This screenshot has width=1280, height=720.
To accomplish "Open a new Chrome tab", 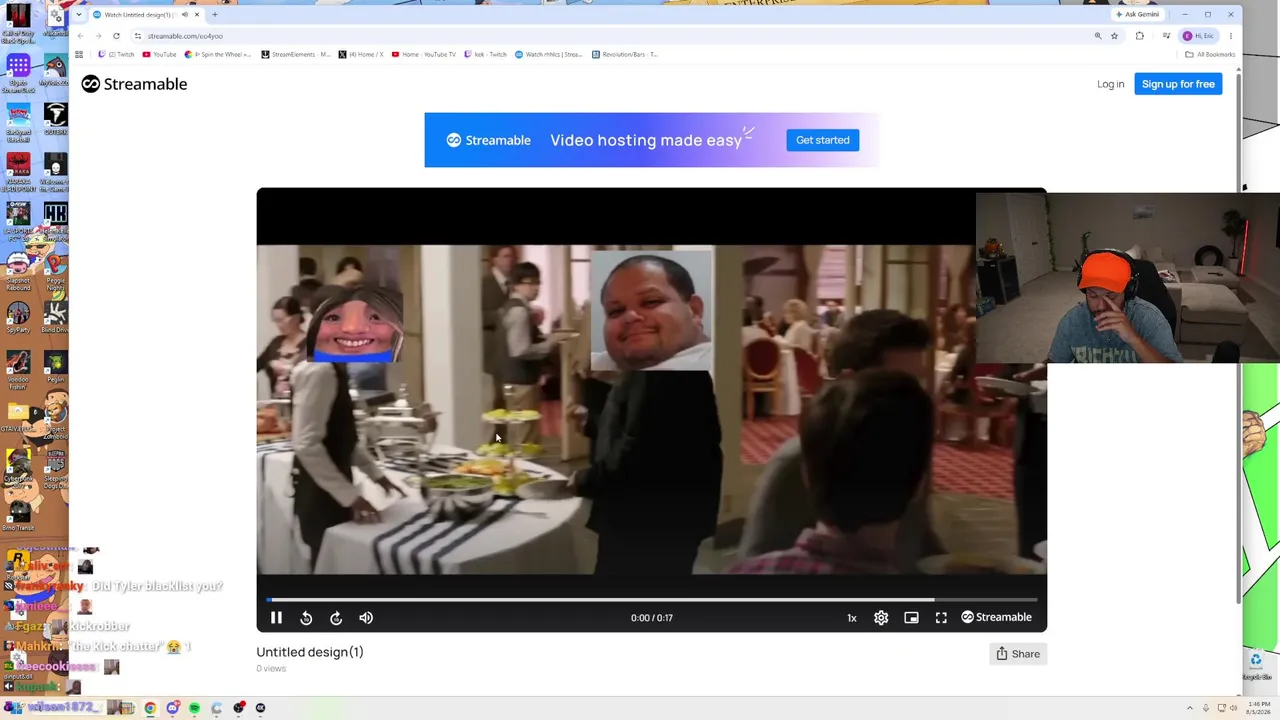I will pos(214,15).
